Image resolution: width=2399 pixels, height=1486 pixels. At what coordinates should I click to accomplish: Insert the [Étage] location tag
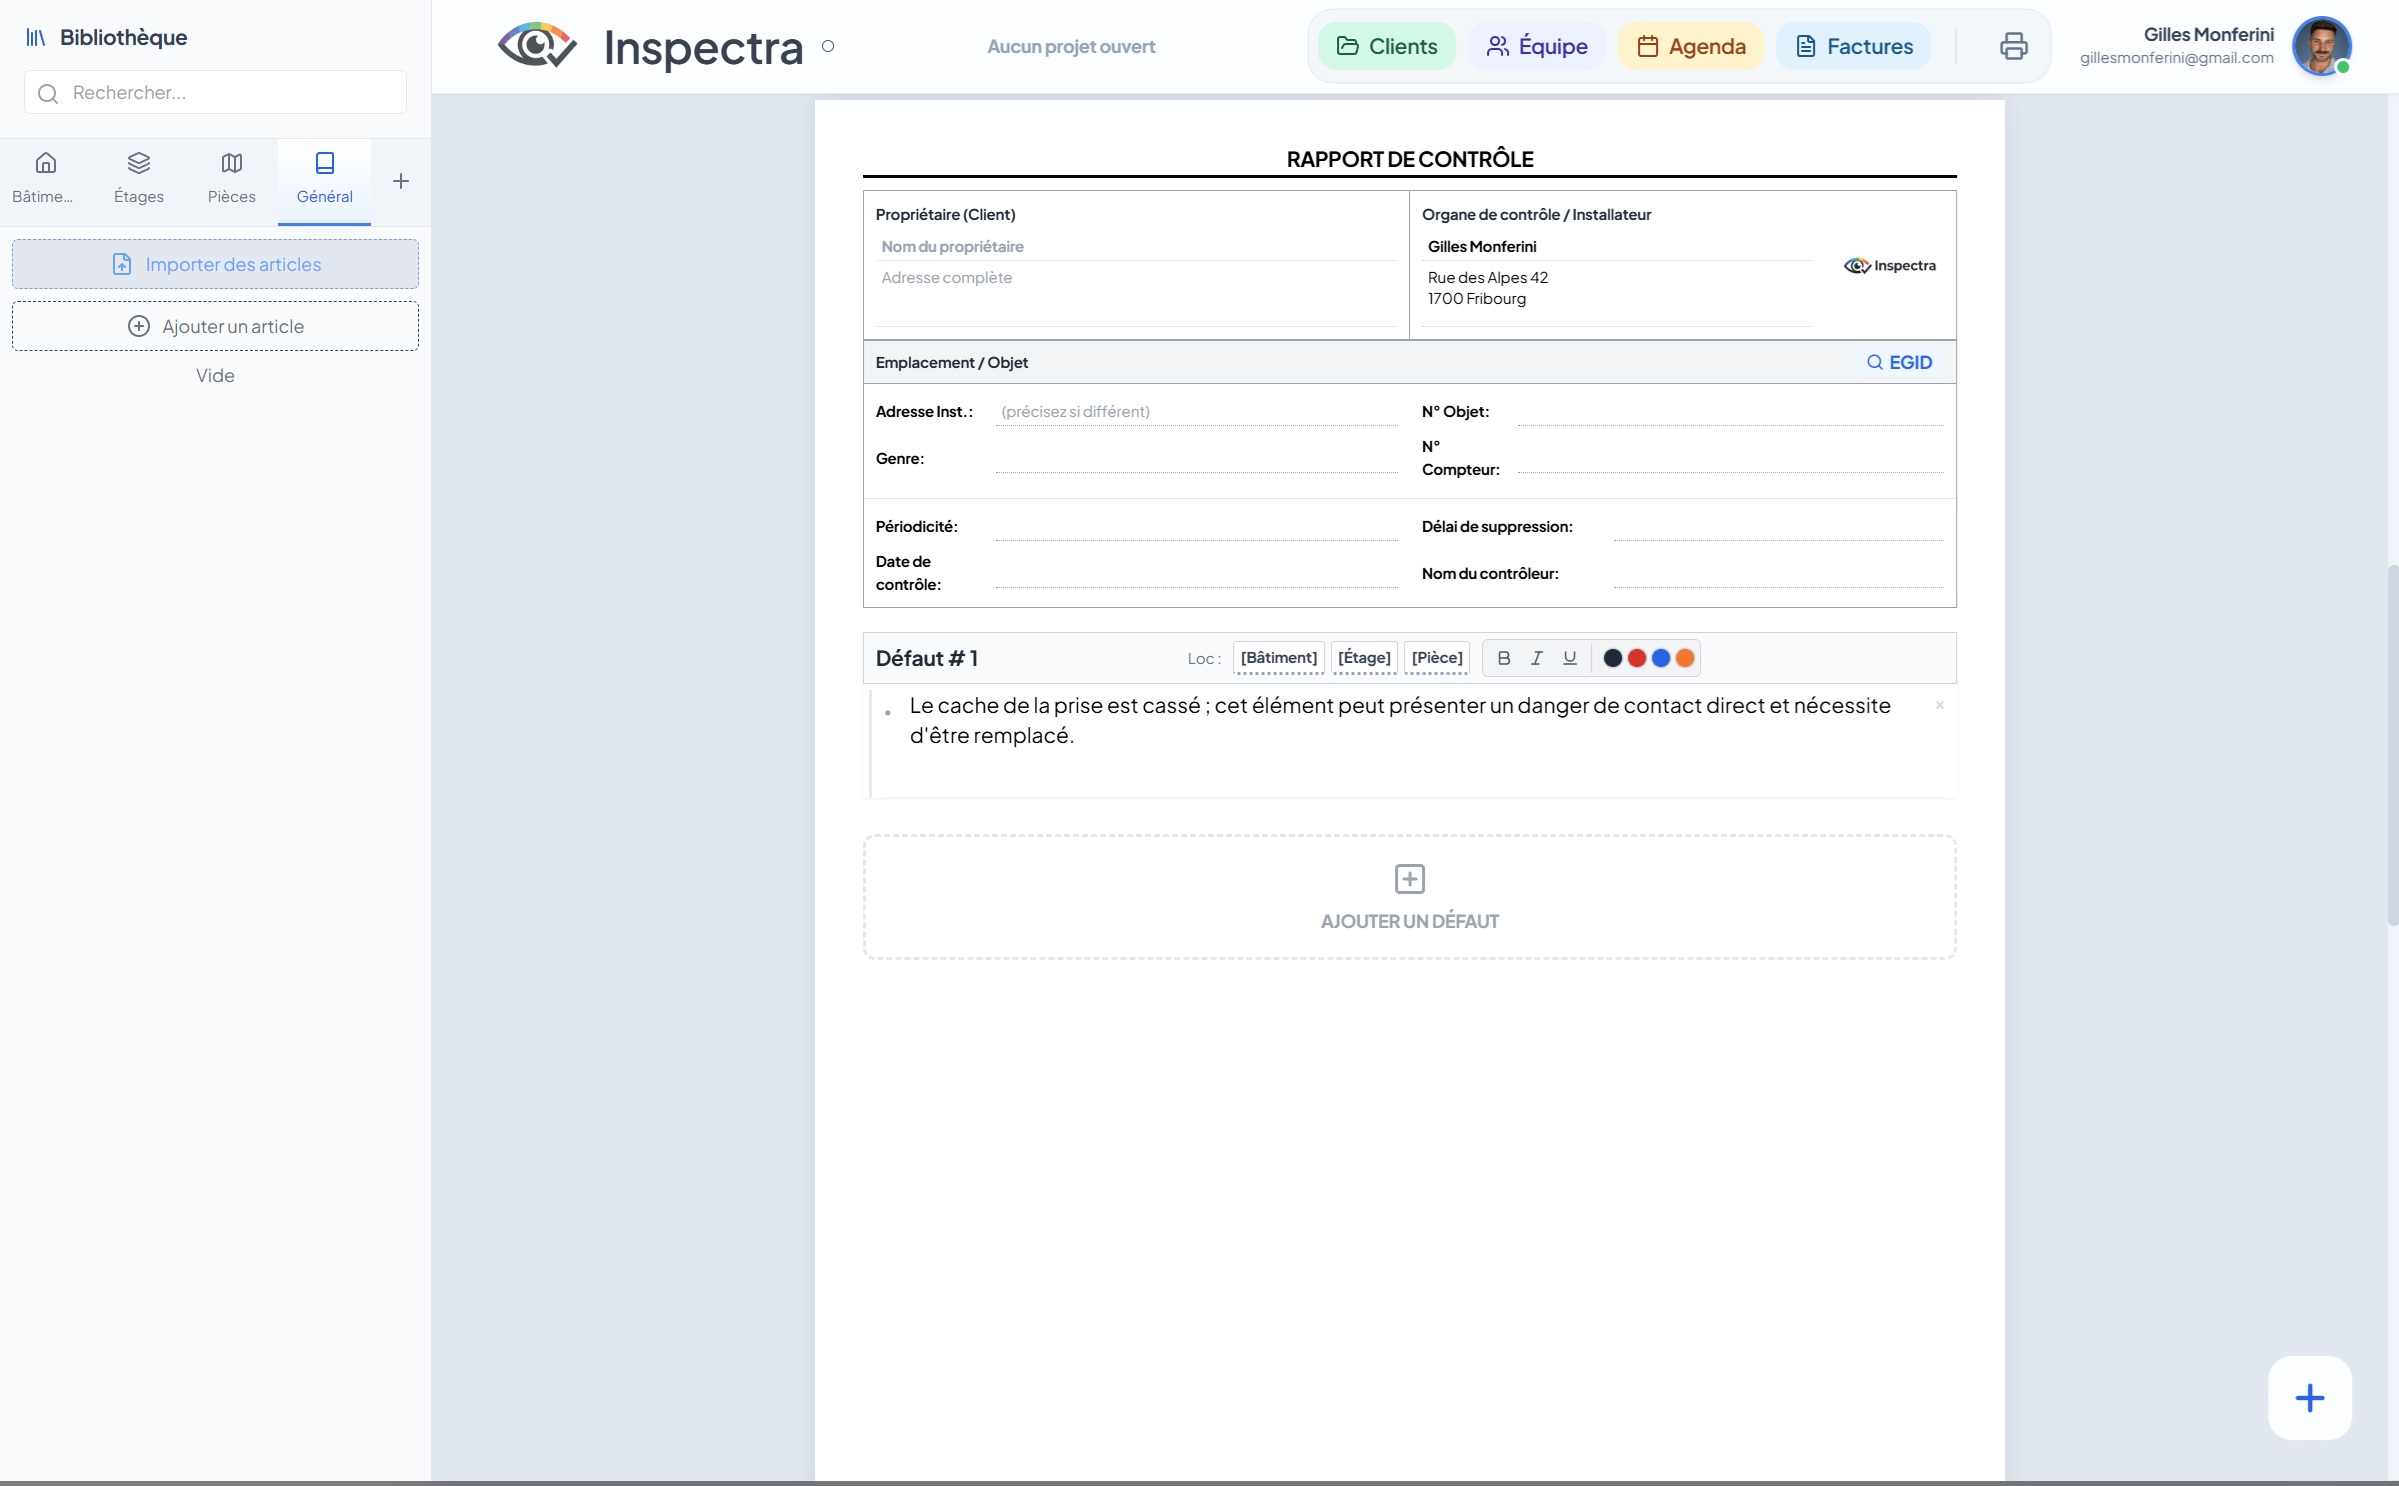[1364, 658]
